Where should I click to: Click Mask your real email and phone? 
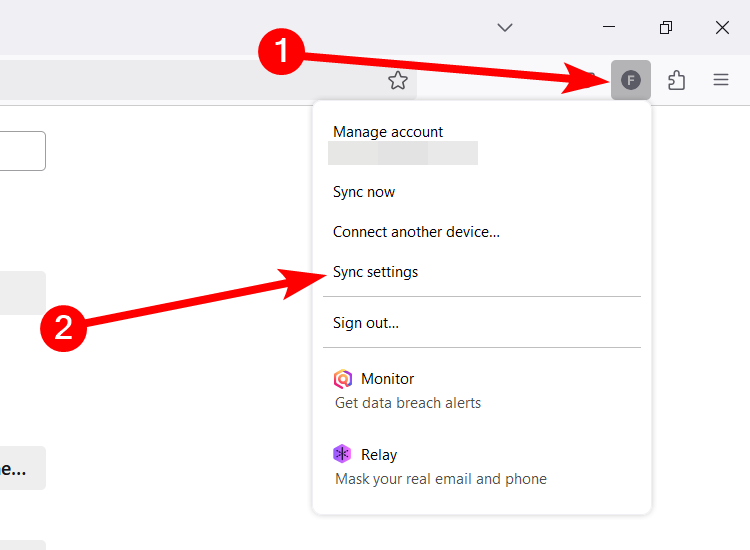tap(441, 479)
